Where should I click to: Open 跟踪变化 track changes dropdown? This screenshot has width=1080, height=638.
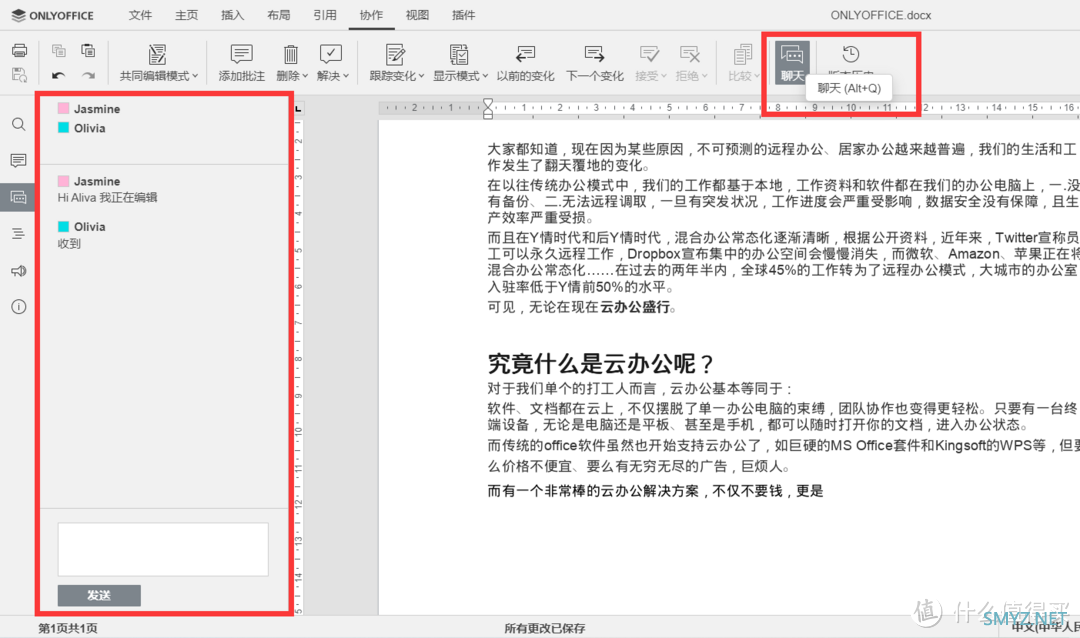click(x=397, y=63)
